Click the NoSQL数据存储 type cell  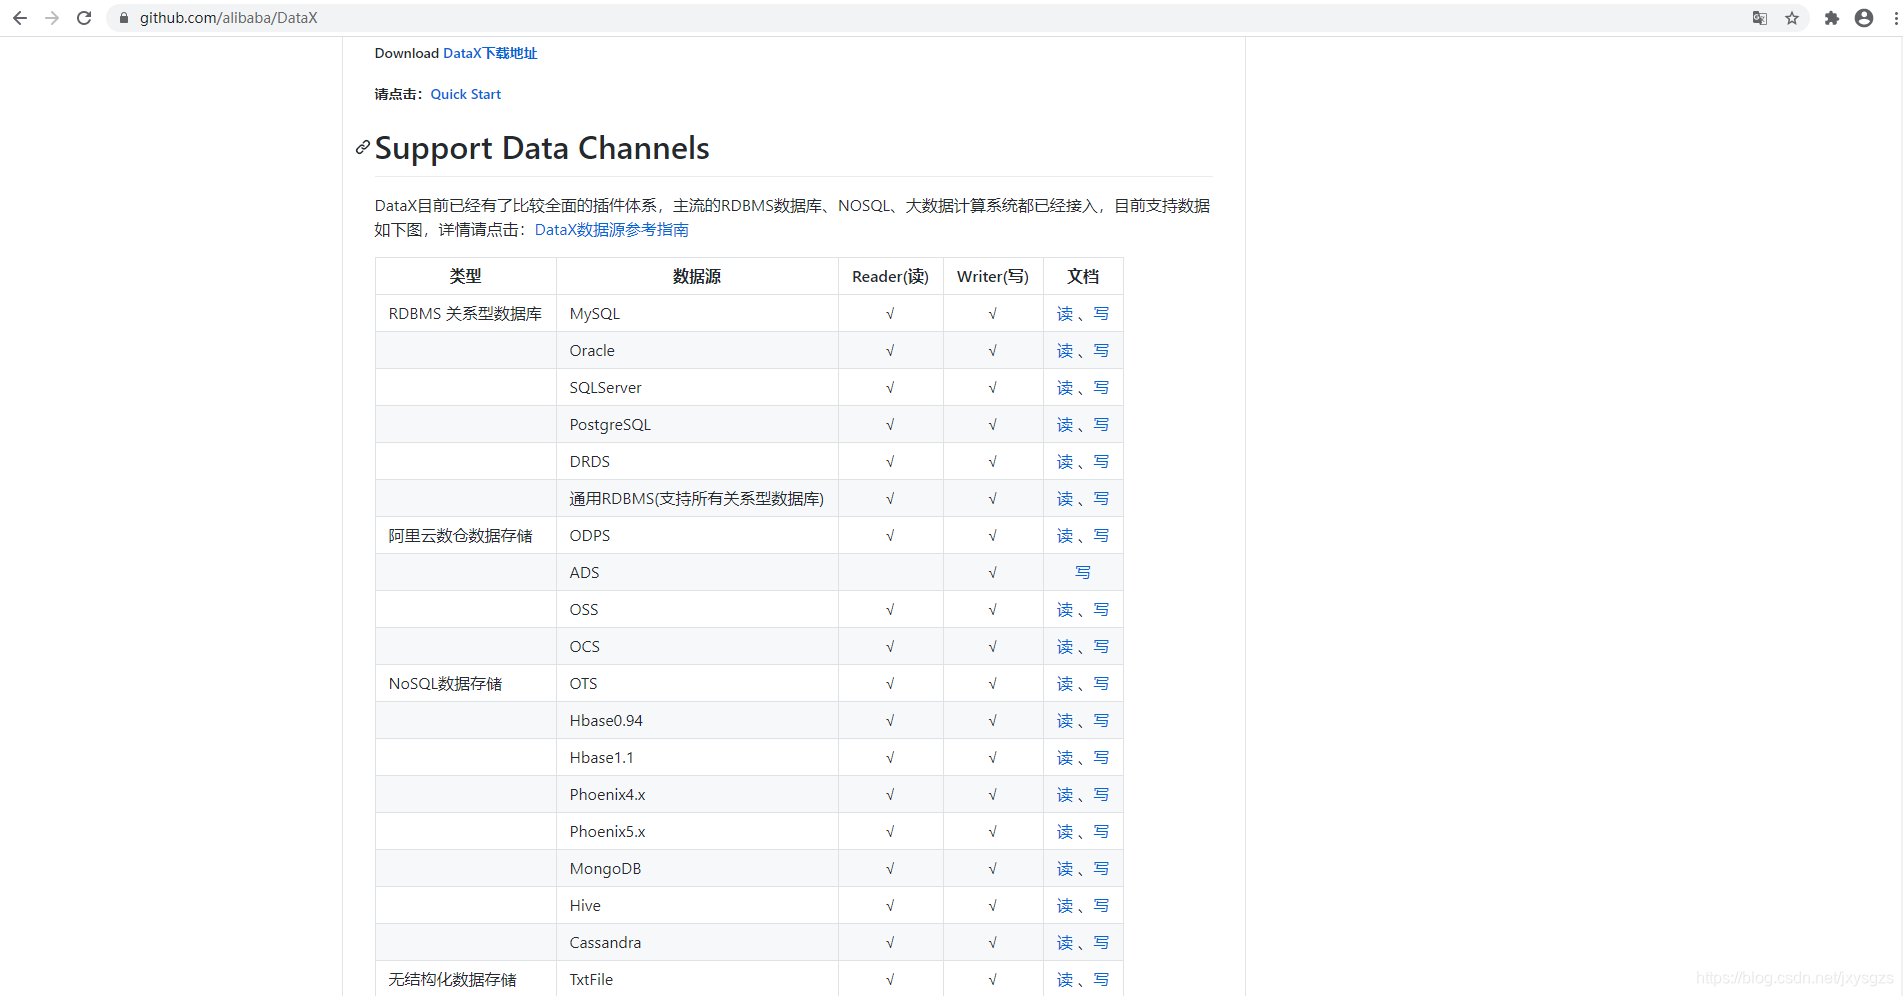click(x=465, y=684)
